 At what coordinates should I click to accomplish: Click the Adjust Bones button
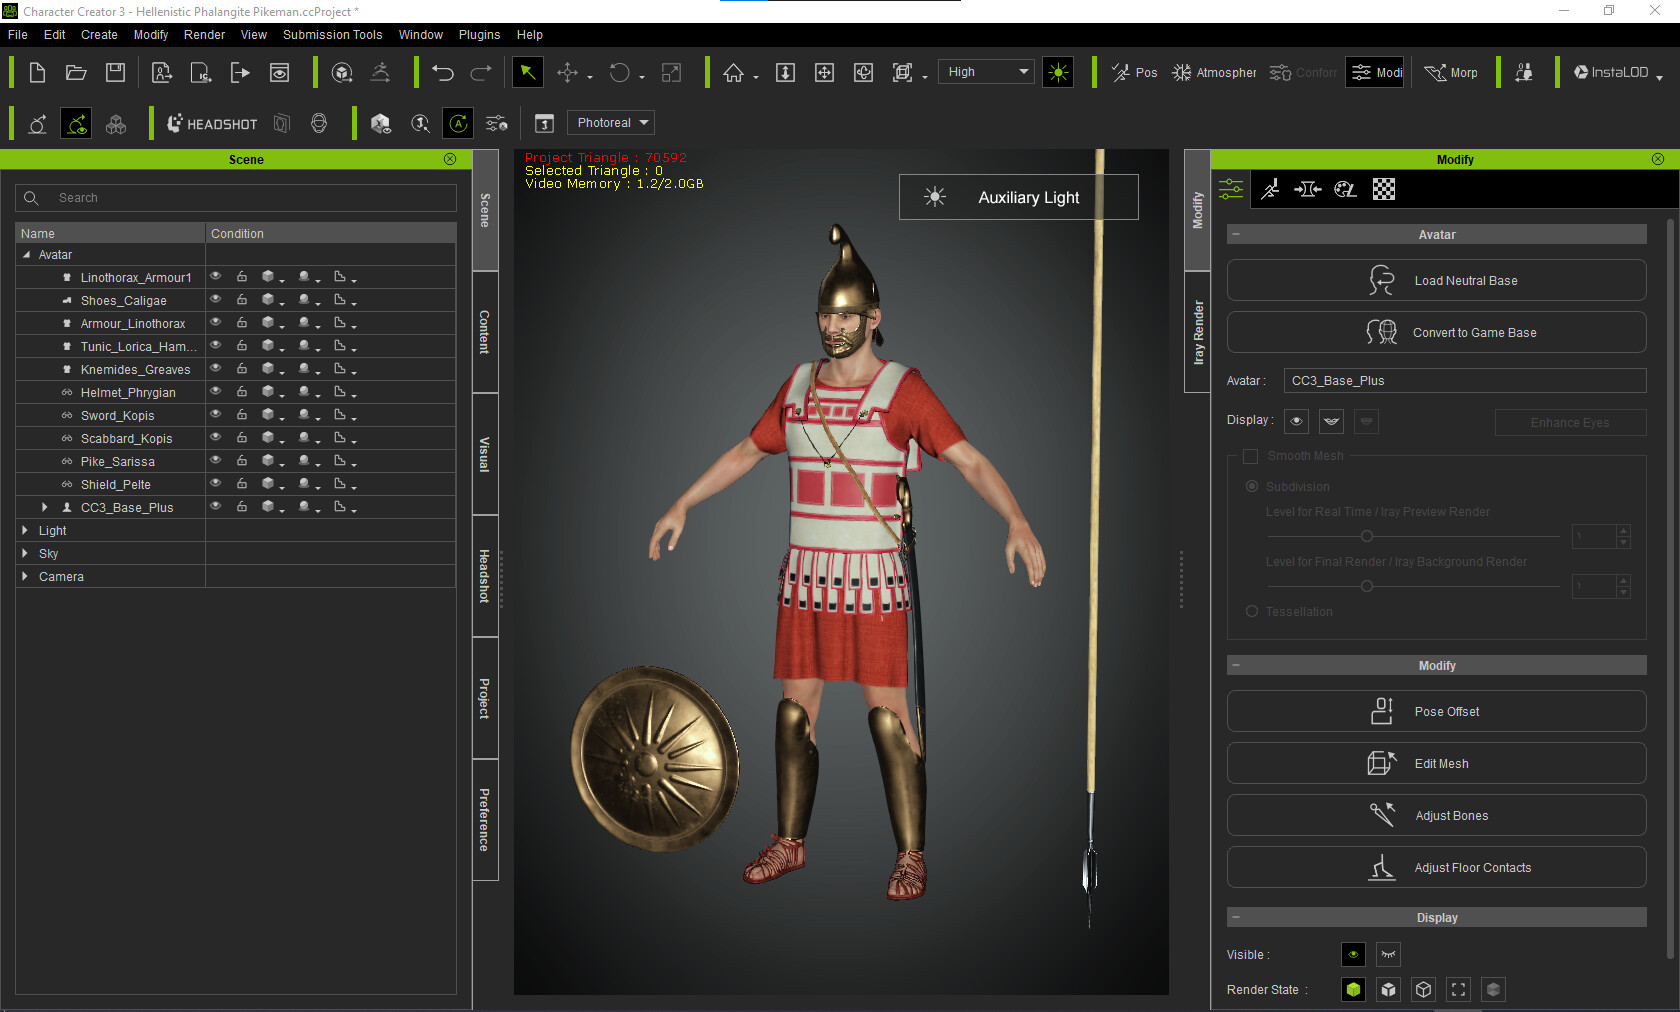coord(1436,815)
